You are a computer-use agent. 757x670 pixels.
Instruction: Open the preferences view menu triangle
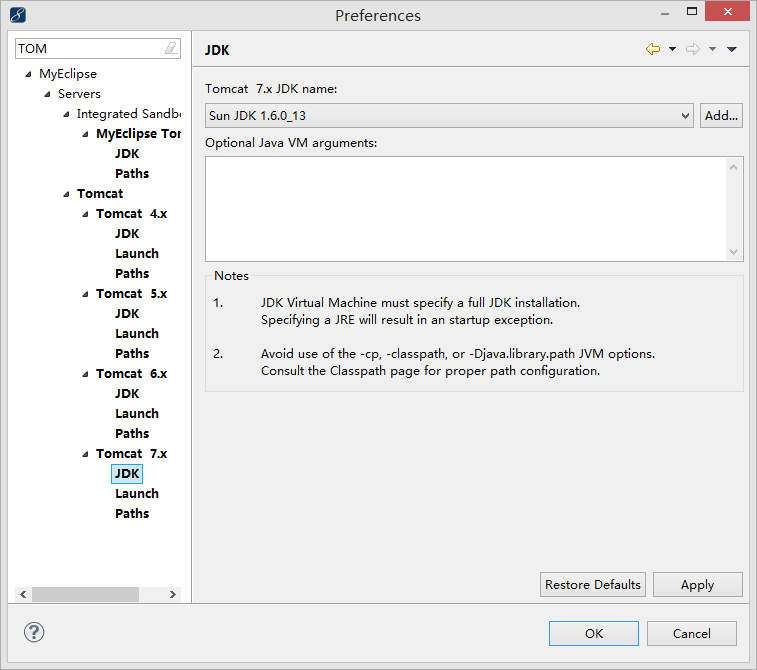731,49
